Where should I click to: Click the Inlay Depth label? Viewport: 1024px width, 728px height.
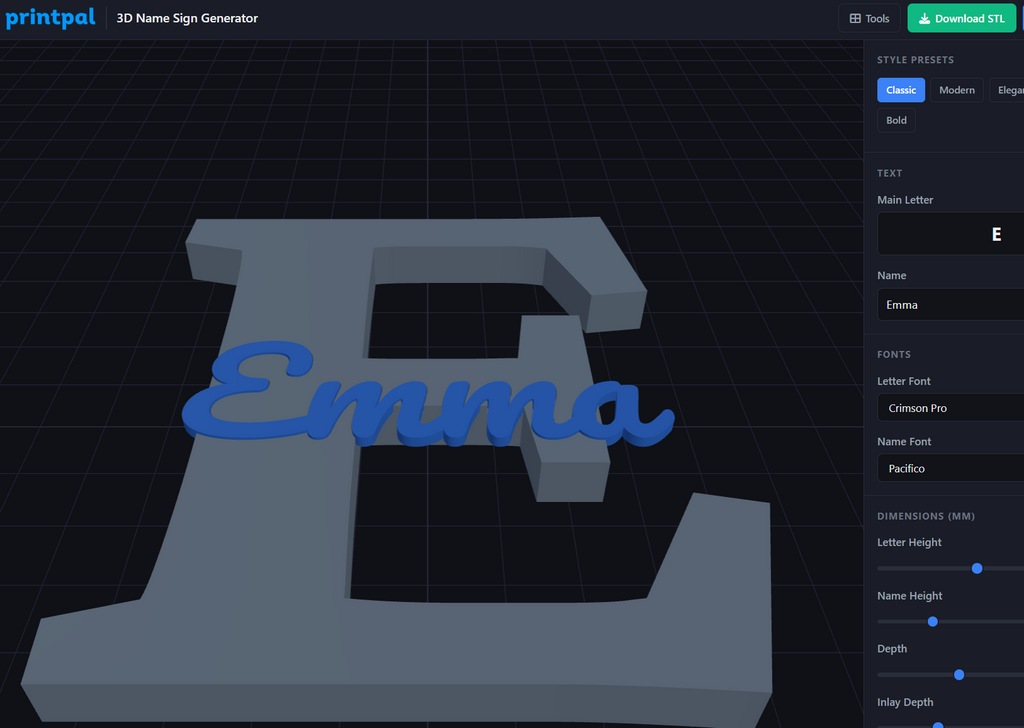904,703
